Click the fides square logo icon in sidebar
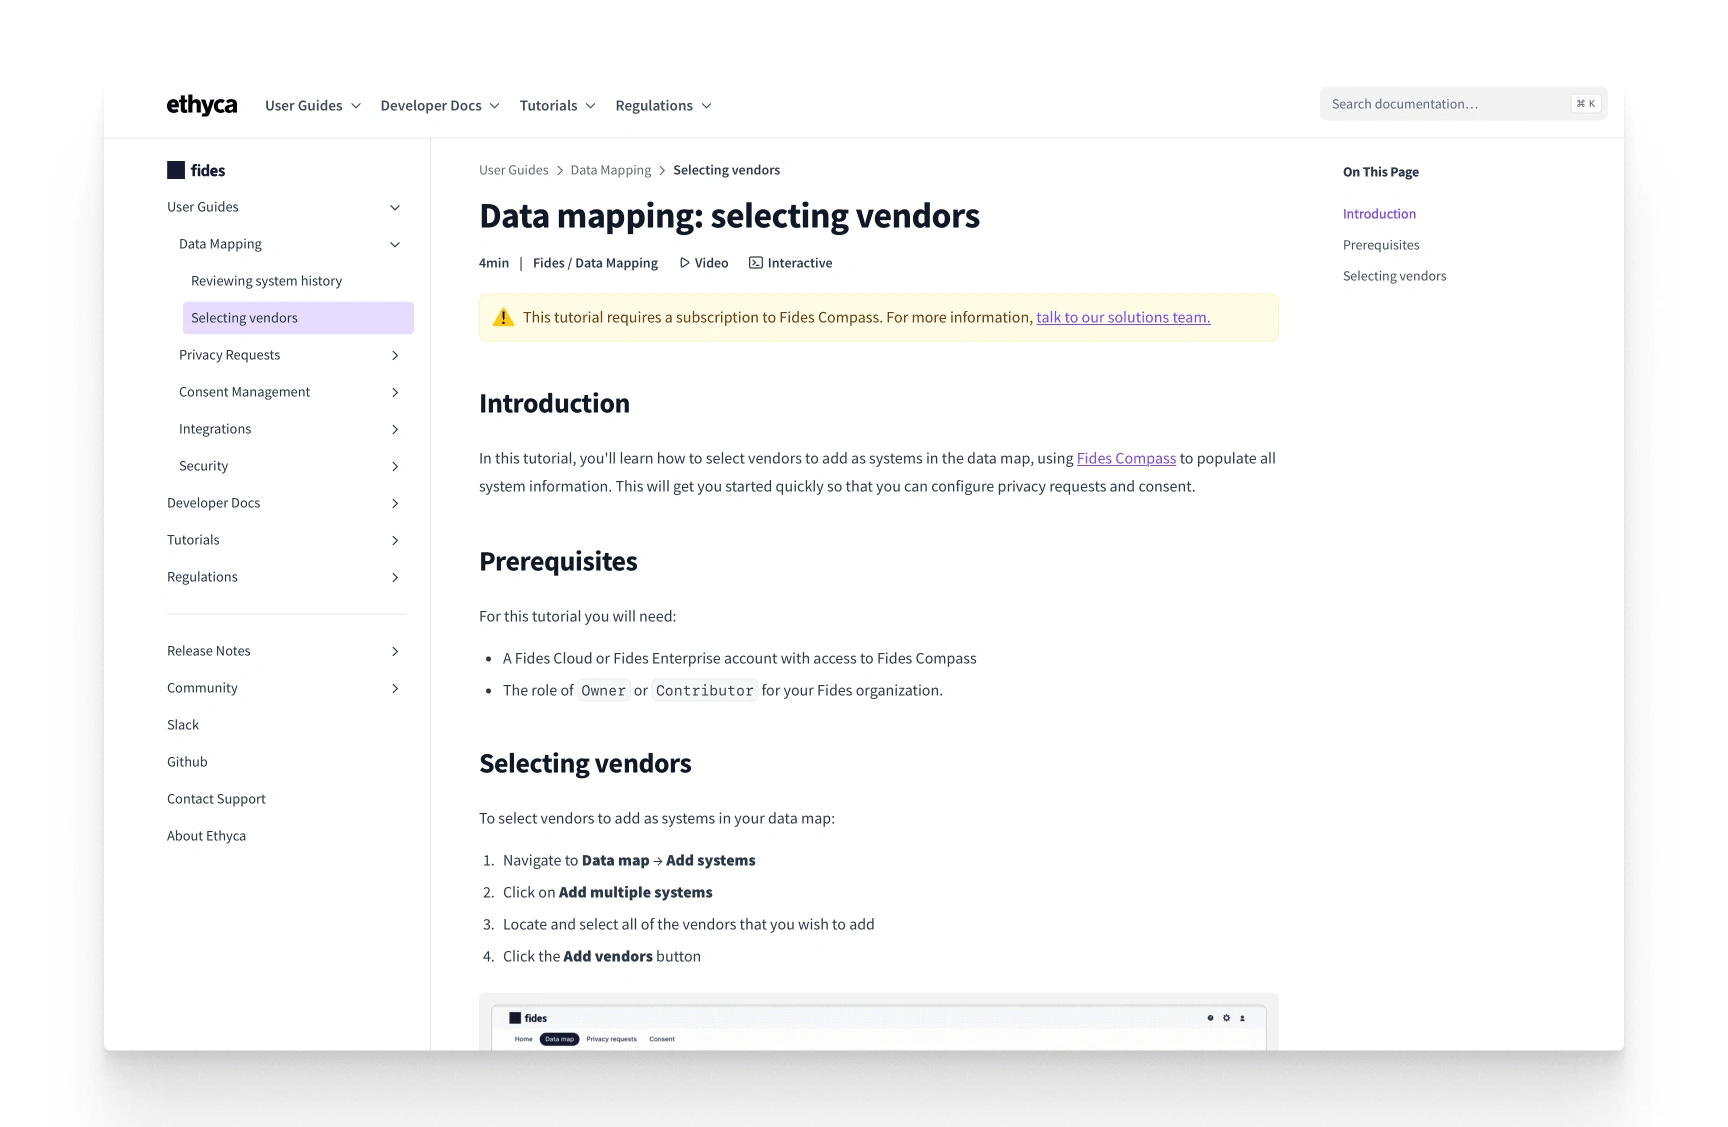 pos(176,170)
